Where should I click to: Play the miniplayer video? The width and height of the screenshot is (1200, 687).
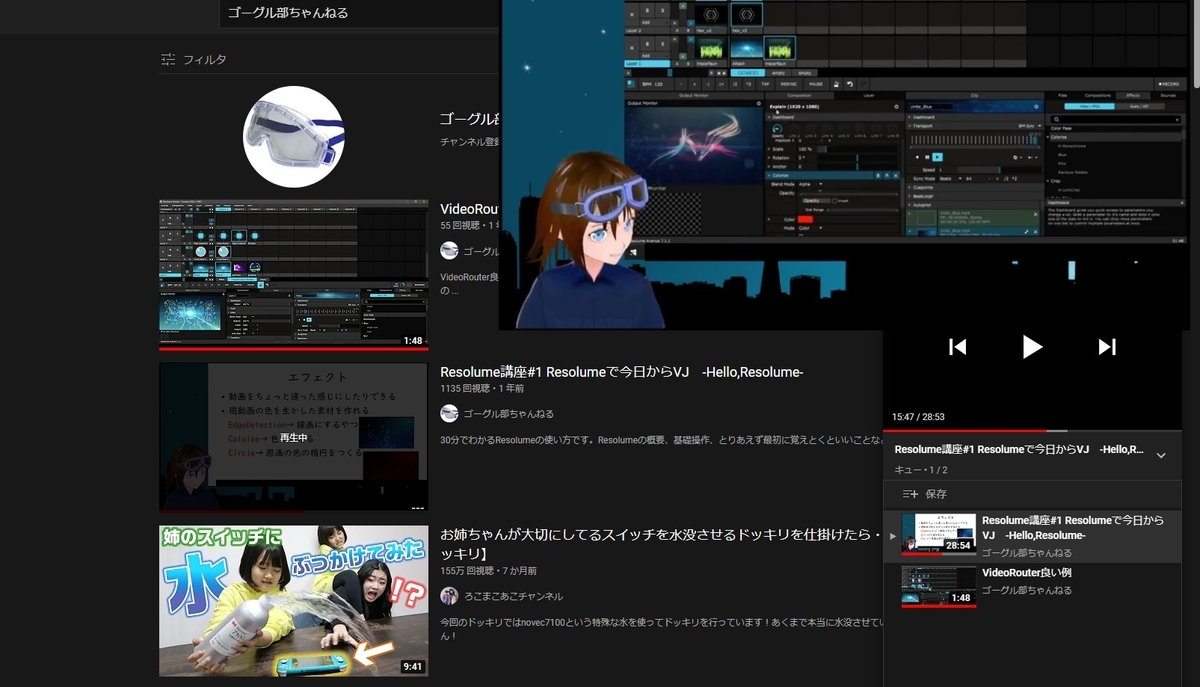[1032, 347]
